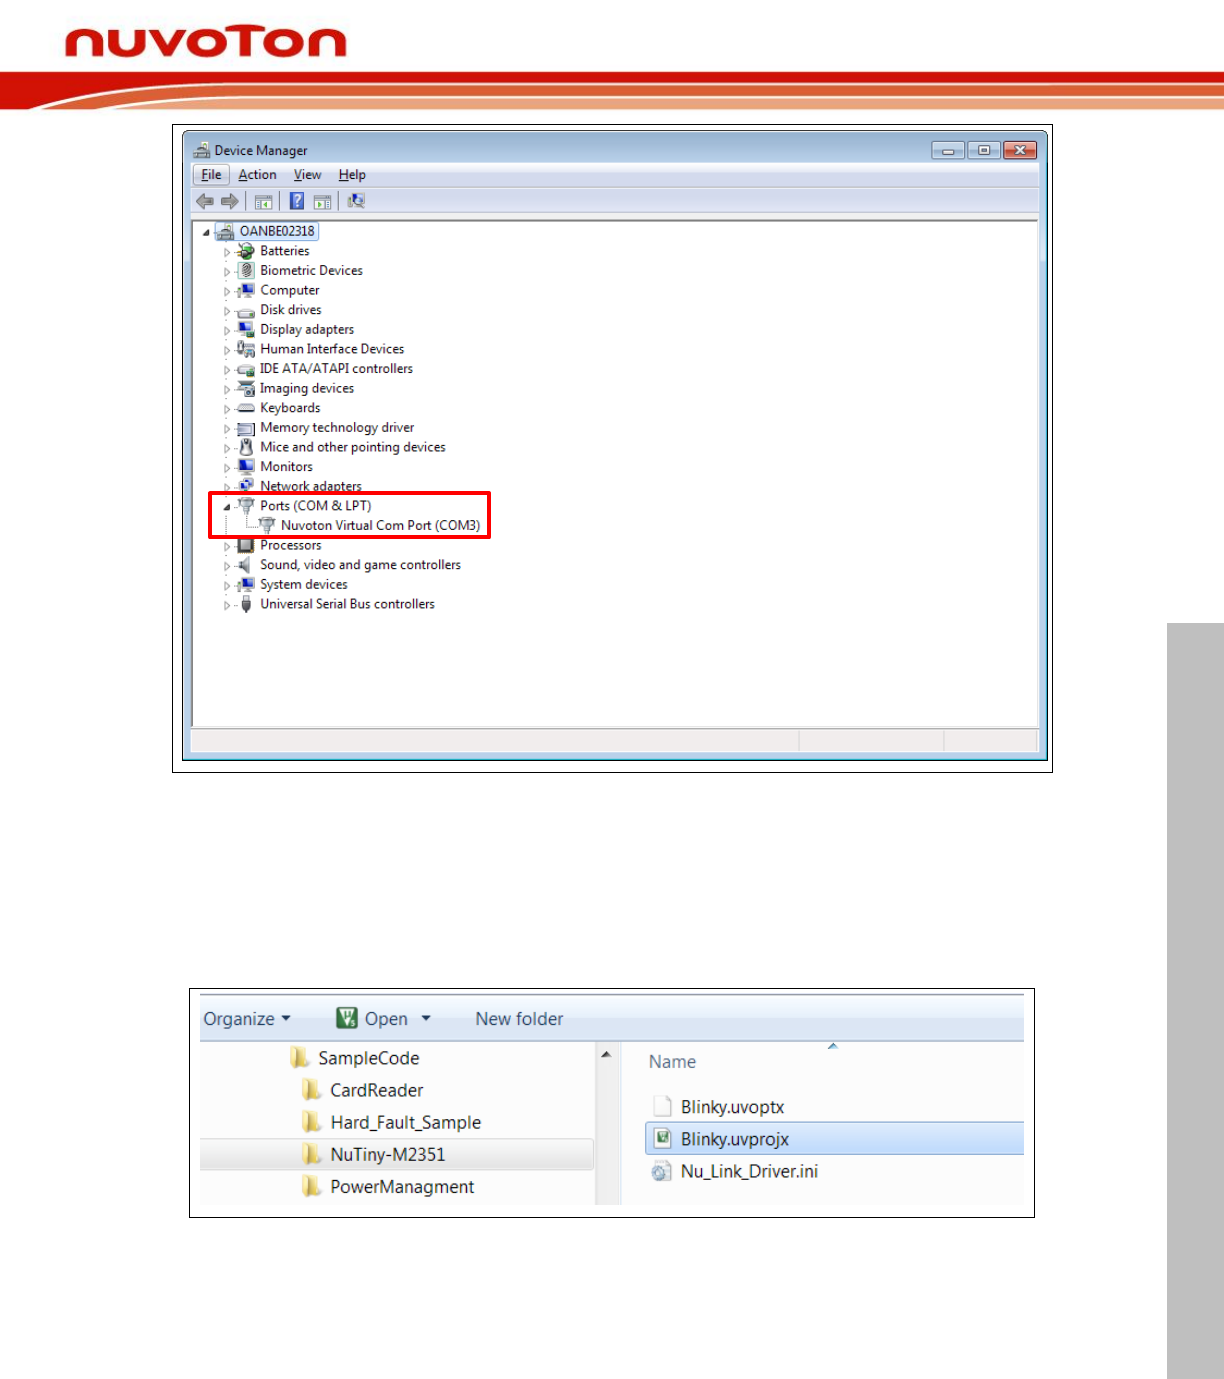Click the New folder button

[519, 1019]
